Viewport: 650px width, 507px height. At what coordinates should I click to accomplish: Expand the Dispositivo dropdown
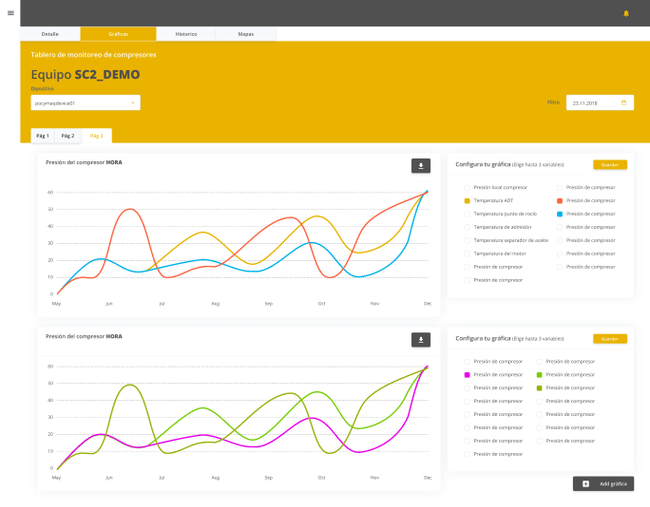(x=132, y=102)
